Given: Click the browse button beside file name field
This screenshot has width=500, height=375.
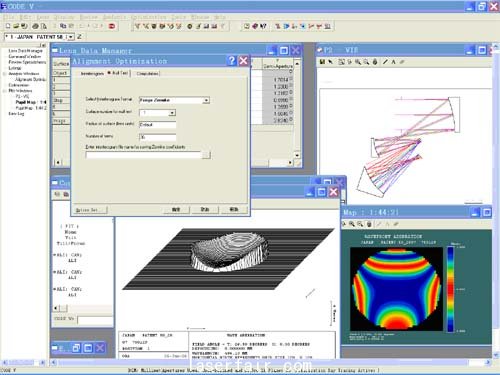Looking at the screenshot, I should click(206, 155).
